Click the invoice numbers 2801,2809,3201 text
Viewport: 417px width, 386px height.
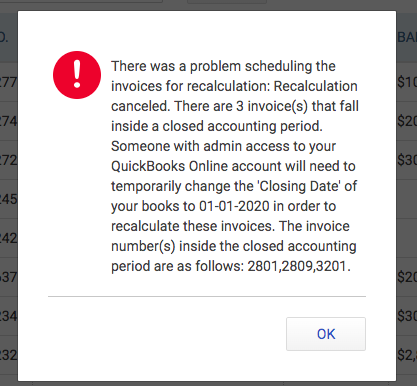click(x=298, y=266)
